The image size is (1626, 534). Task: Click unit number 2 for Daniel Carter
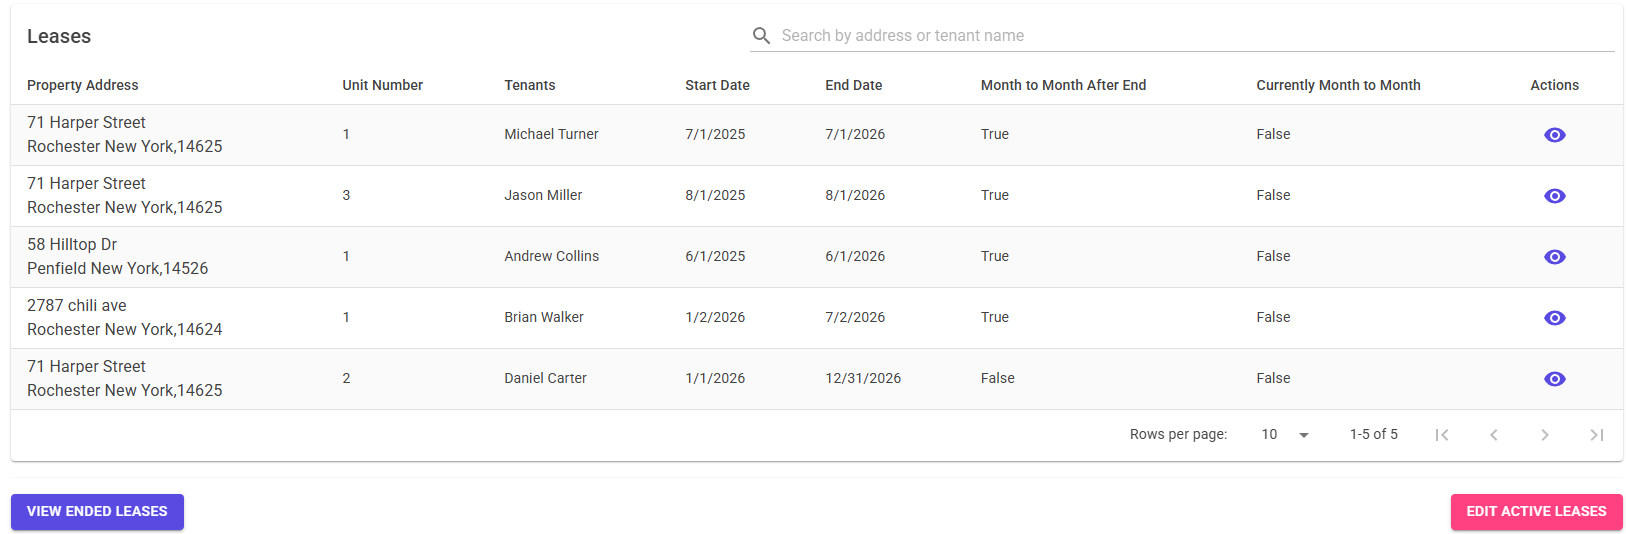[x=346, y=378]
